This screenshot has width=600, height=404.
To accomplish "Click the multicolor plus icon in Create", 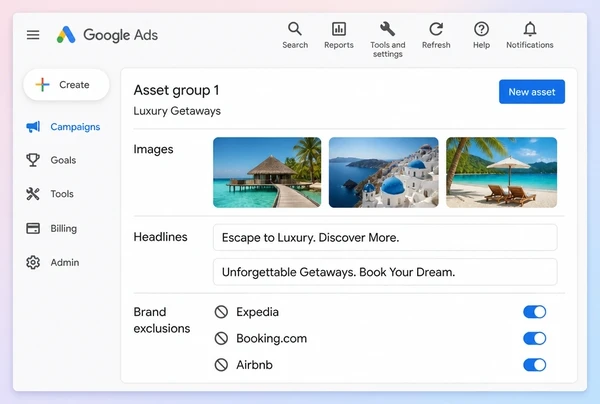I will (x=42, y=85).
